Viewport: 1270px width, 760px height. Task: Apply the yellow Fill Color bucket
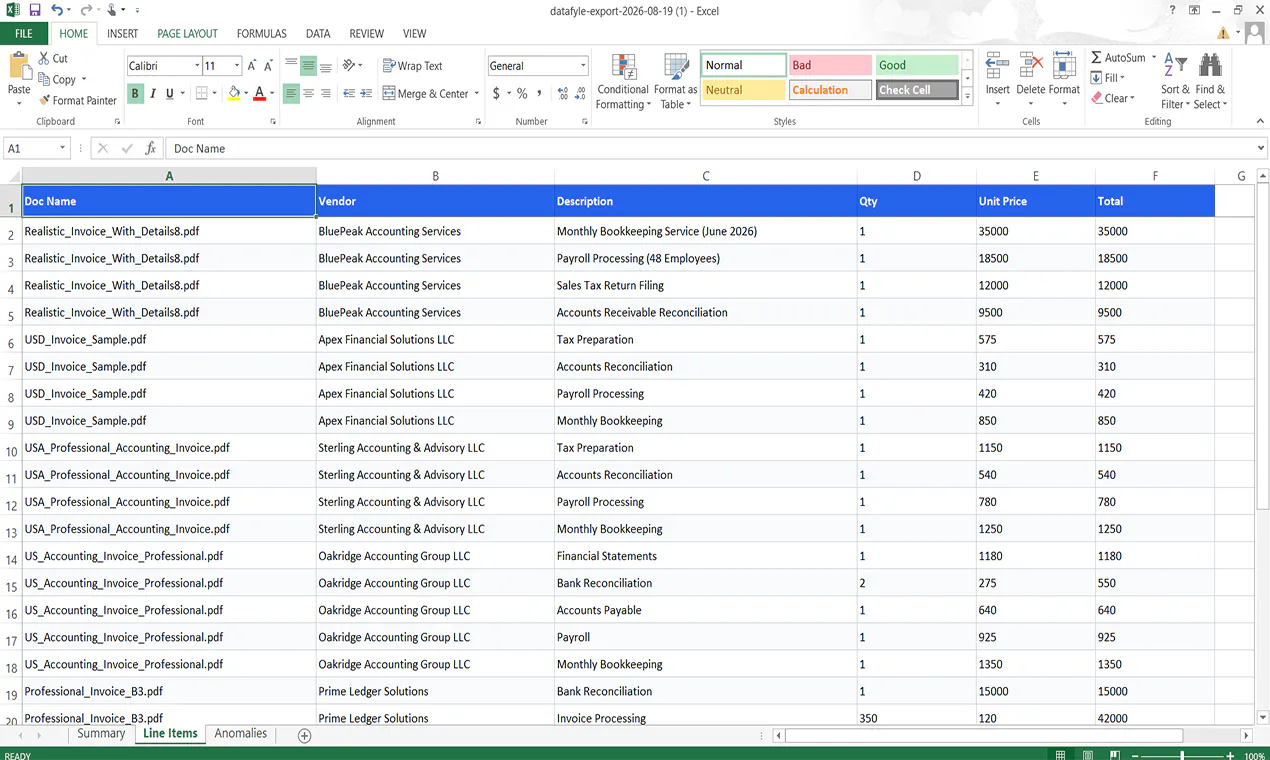pyautogui.click(x=234, y=94)
